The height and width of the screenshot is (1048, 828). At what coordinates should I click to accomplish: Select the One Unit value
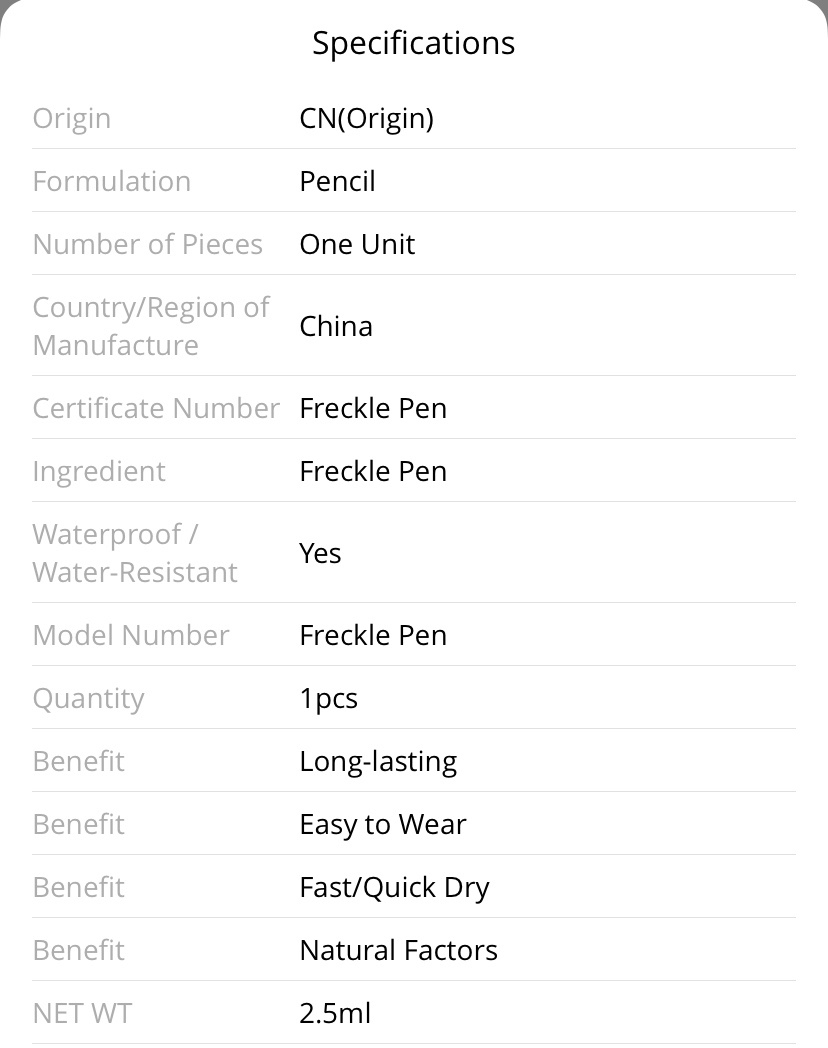tap(357, 244)
